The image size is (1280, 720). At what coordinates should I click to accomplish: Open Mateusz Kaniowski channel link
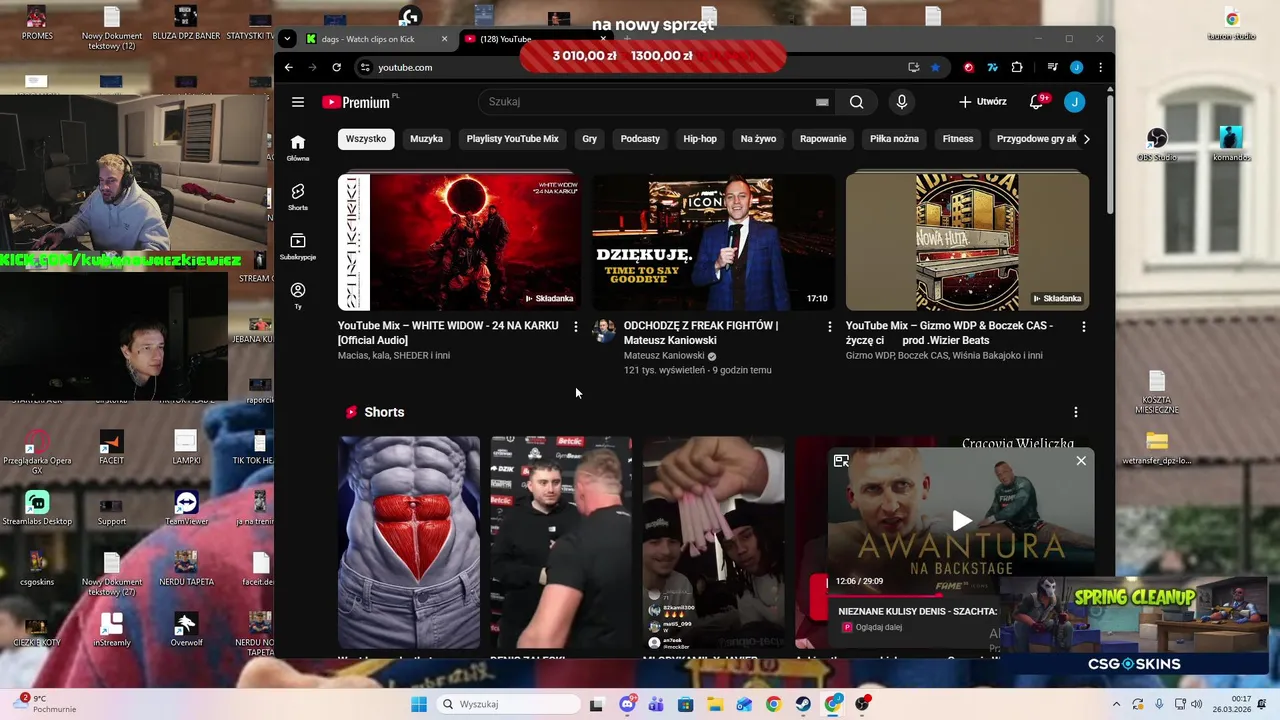pyautogui.click(x=664, y=356)
